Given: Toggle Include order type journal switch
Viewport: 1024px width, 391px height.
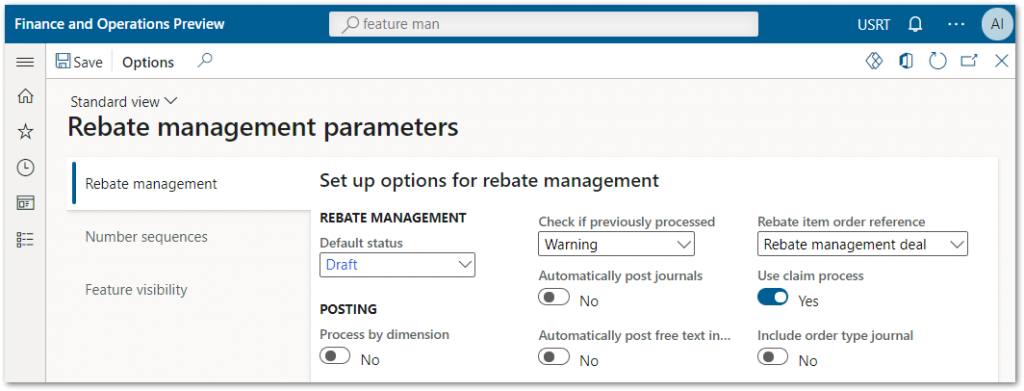Looking at the screenshot, I should pyautogui.click(x=773, y=357).
